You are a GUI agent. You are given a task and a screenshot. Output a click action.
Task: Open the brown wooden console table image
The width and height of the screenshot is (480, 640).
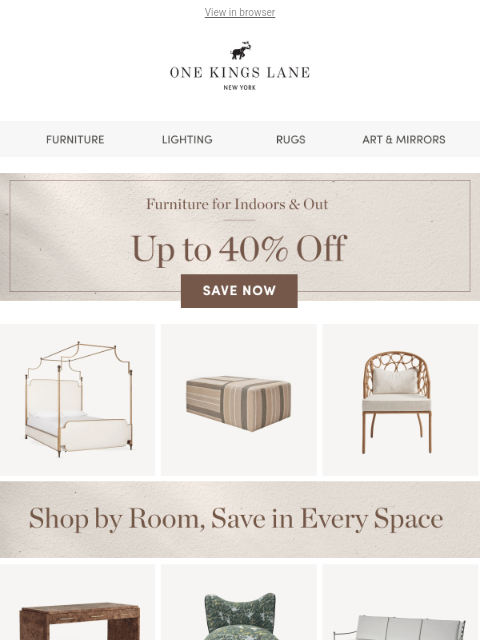(78, 602)
